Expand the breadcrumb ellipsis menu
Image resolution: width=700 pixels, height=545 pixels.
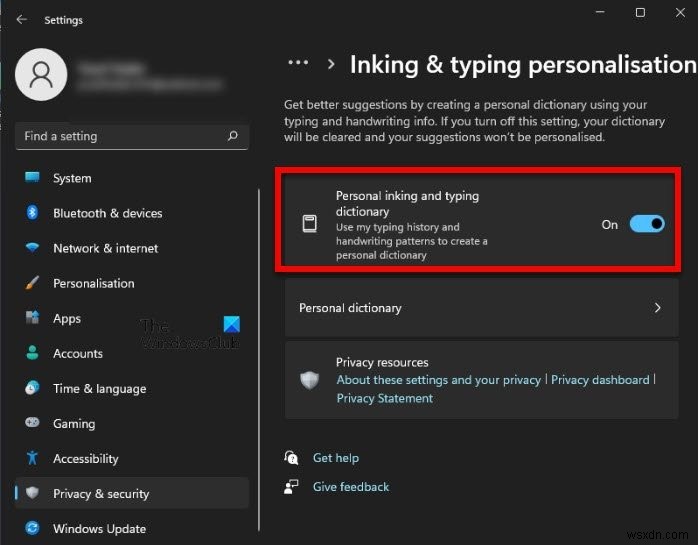pos(298,63)
